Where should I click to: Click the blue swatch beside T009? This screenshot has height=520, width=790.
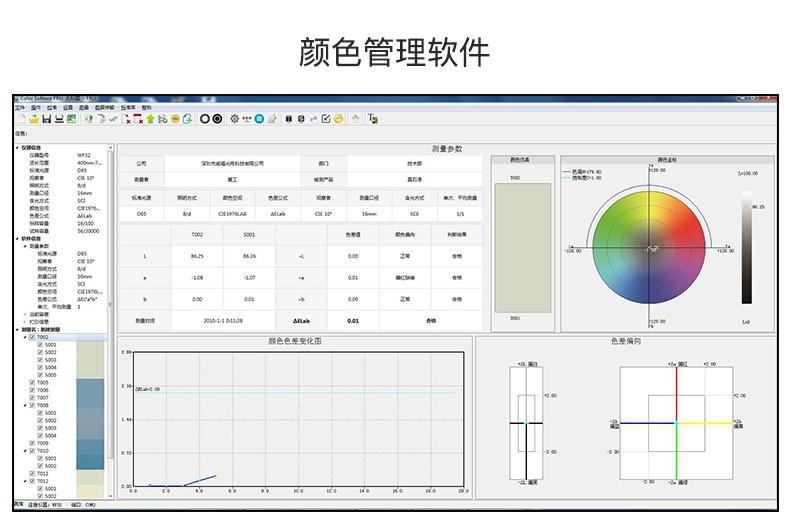tap(90, 443)
